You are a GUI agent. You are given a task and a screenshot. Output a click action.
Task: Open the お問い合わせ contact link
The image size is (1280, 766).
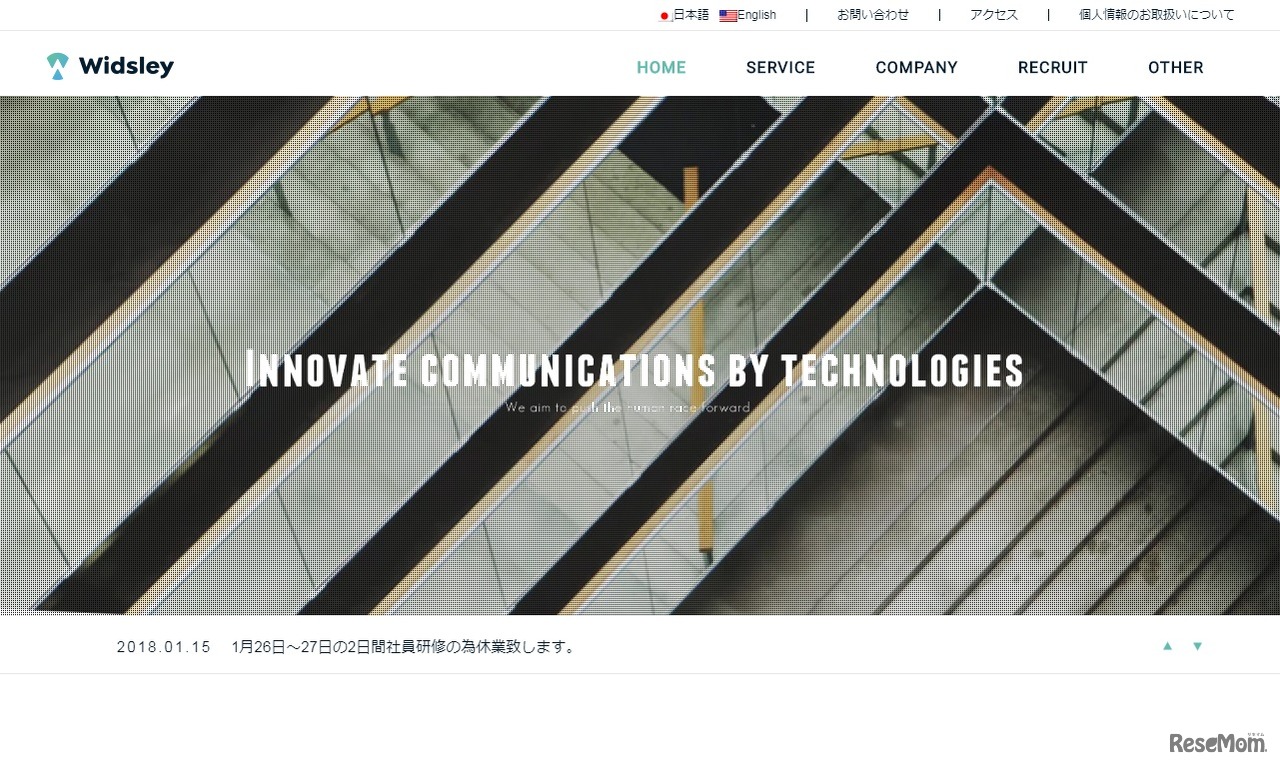[x=873, y=15]
